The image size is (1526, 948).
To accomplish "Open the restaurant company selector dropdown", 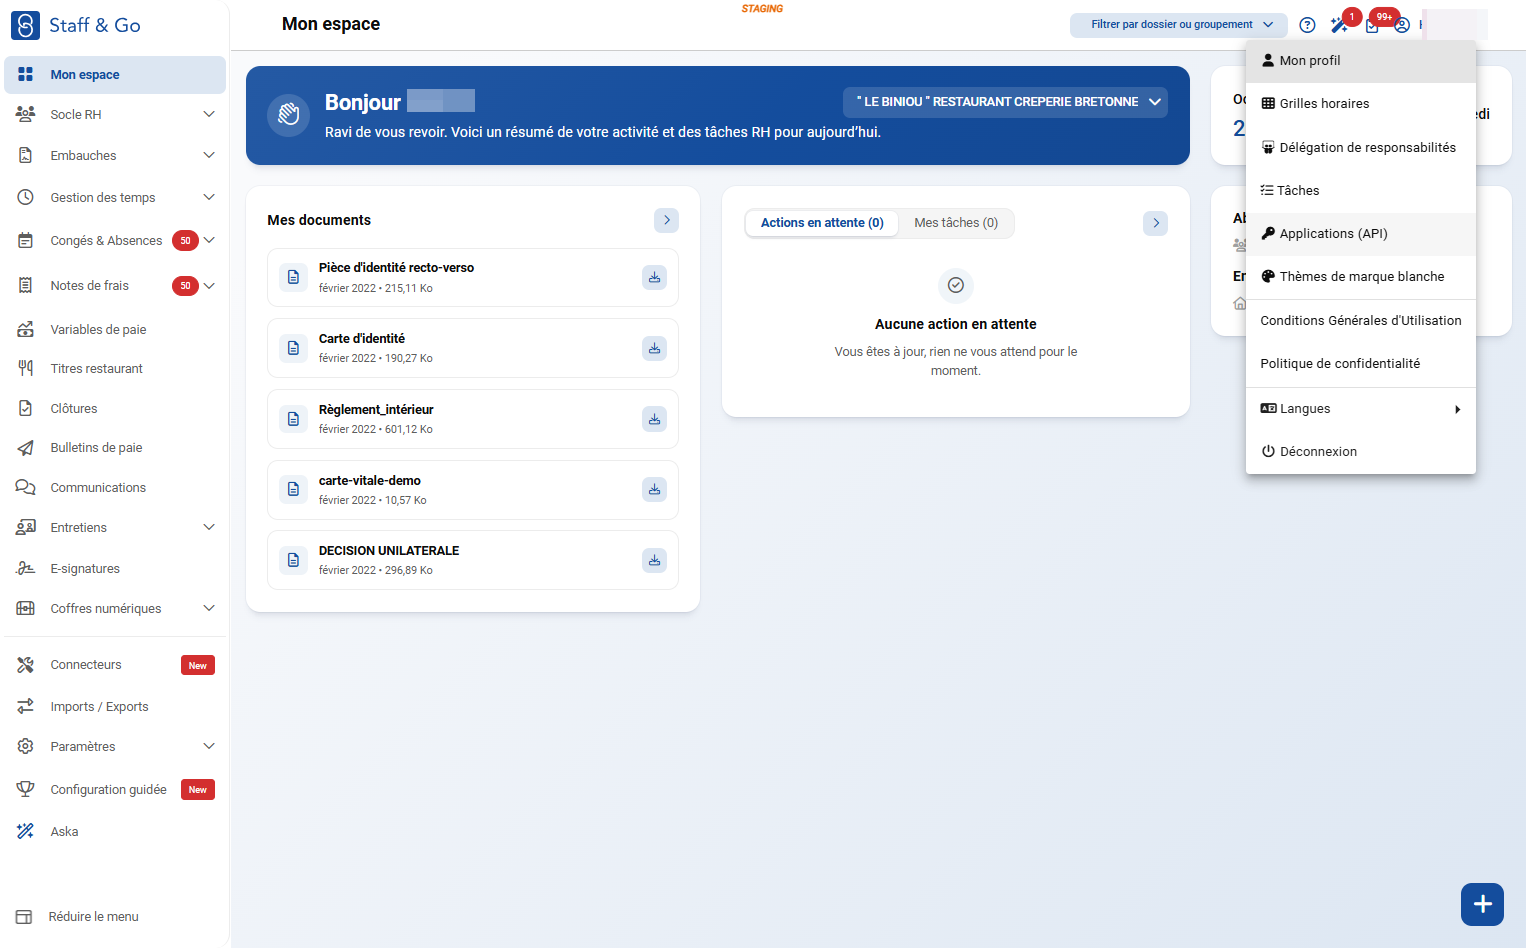I will [x=1005, y=102].
